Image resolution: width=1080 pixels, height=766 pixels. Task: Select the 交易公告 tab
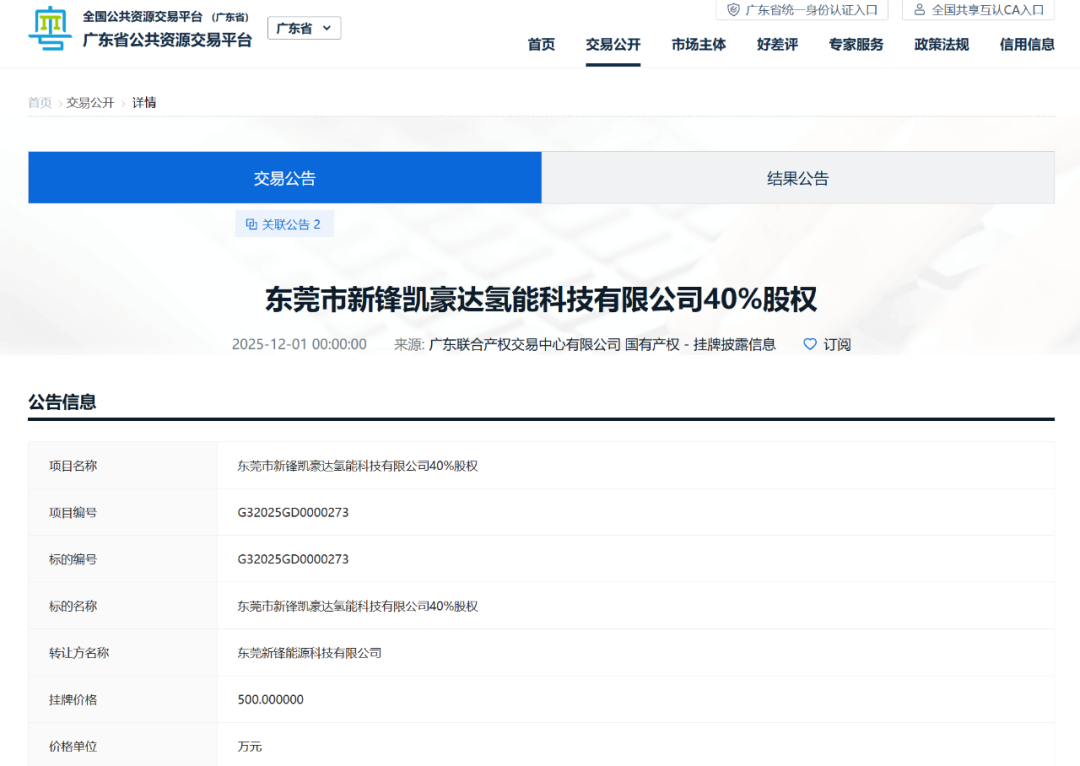pos(283,177)
